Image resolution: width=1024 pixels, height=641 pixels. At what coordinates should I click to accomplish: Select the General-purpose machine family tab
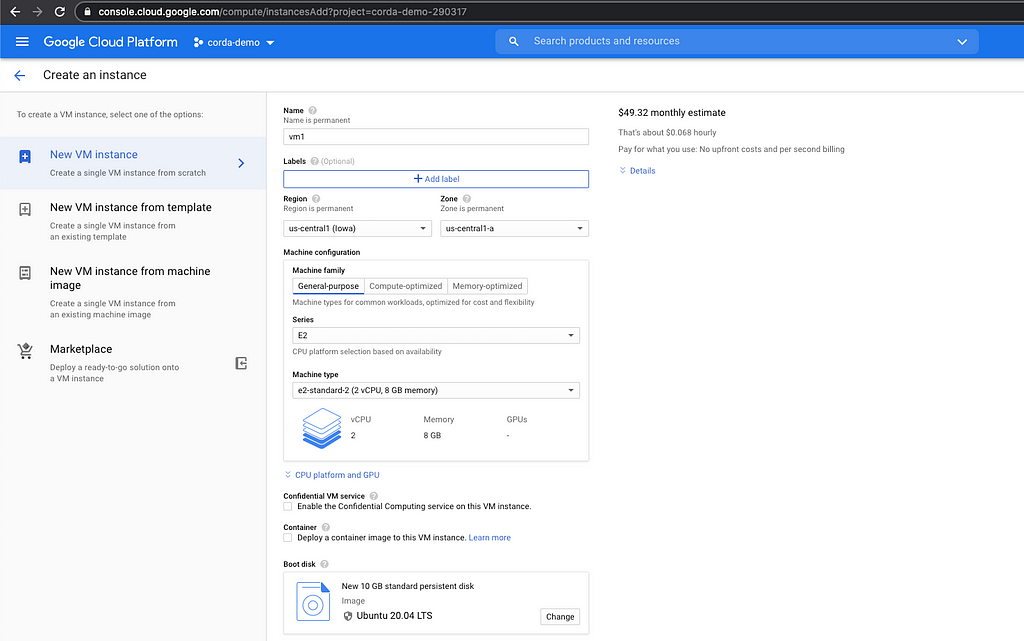click(x=328, y=286)
